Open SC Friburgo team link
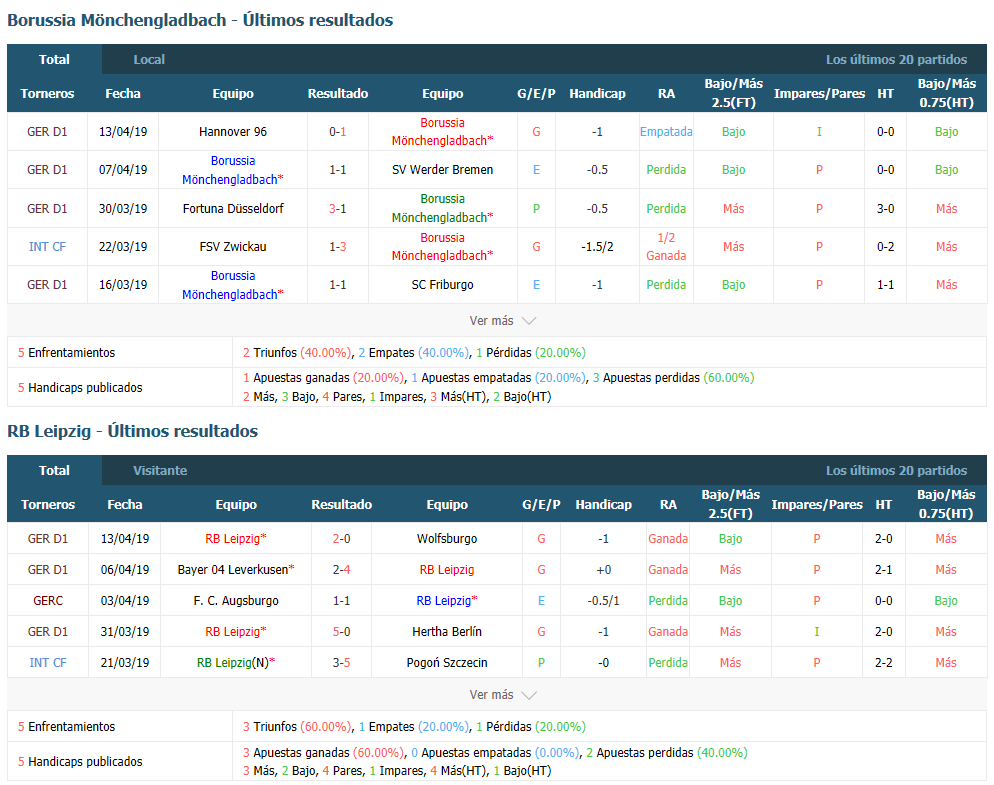 [x=442, y=285]
